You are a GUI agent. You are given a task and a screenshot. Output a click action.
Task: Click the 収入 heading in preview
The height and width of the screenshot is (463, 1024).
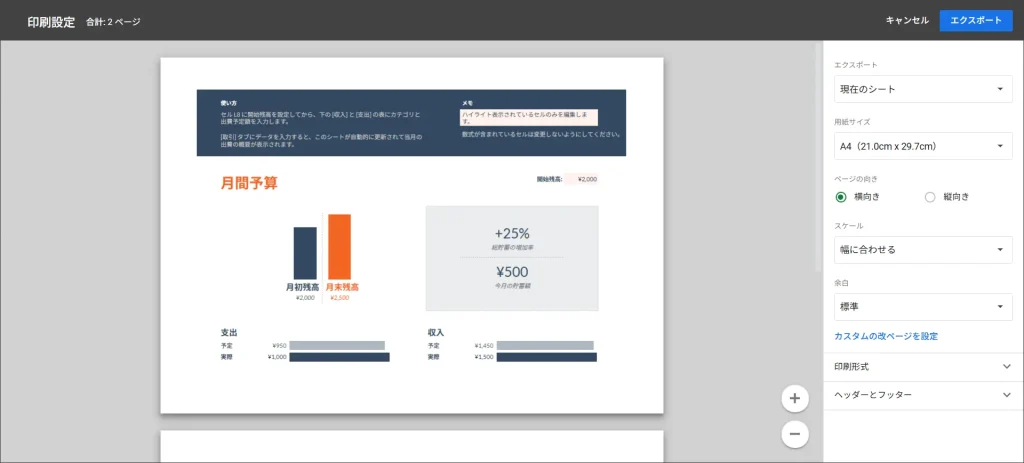pyautogui.click(x=436, y=332)
